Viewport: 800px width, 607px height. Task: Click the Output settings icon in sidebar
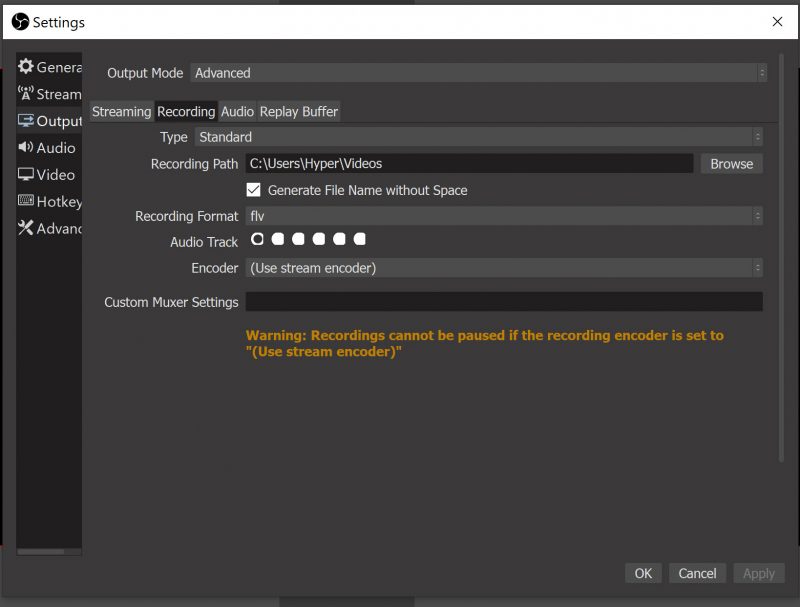click(x=26, y=121)
